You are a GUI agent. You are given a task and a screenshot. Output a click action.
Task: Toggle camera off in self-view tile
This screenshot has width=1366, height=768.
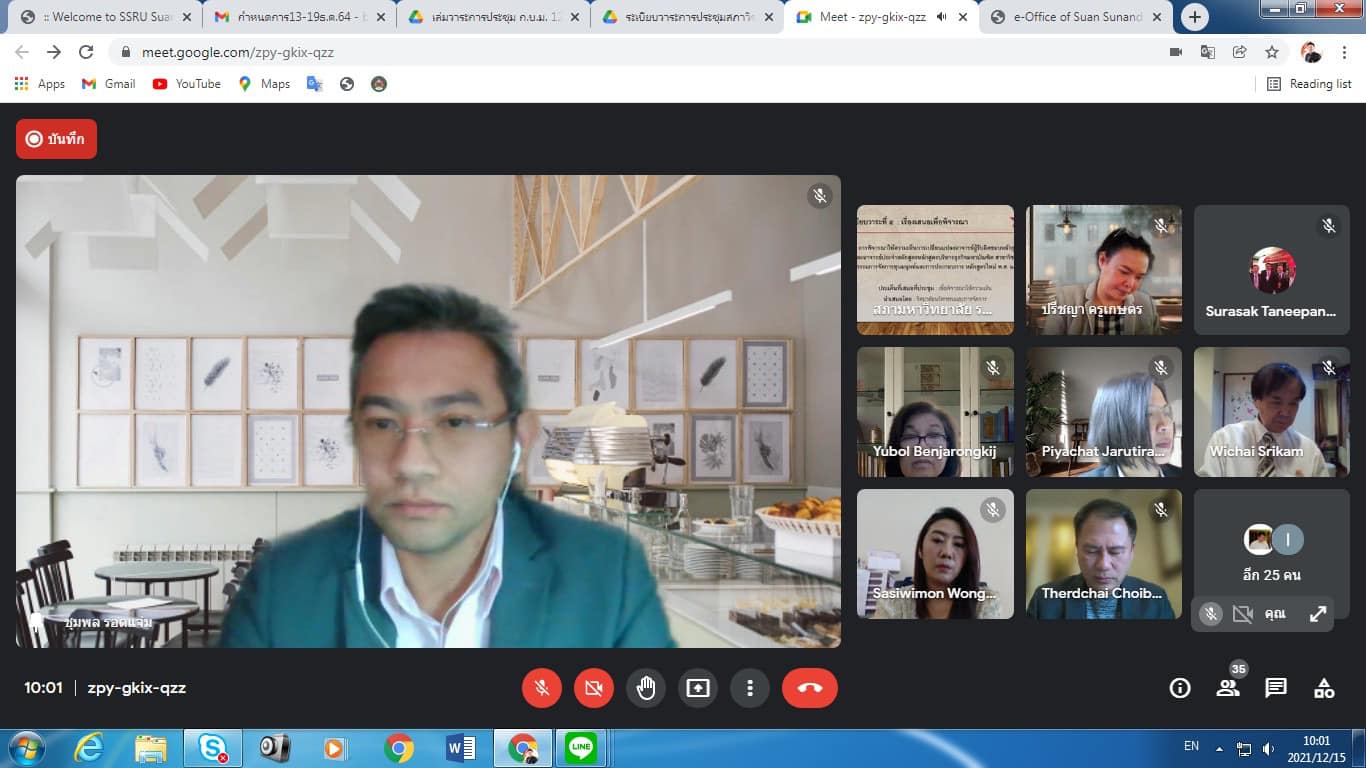point(1242,614)
